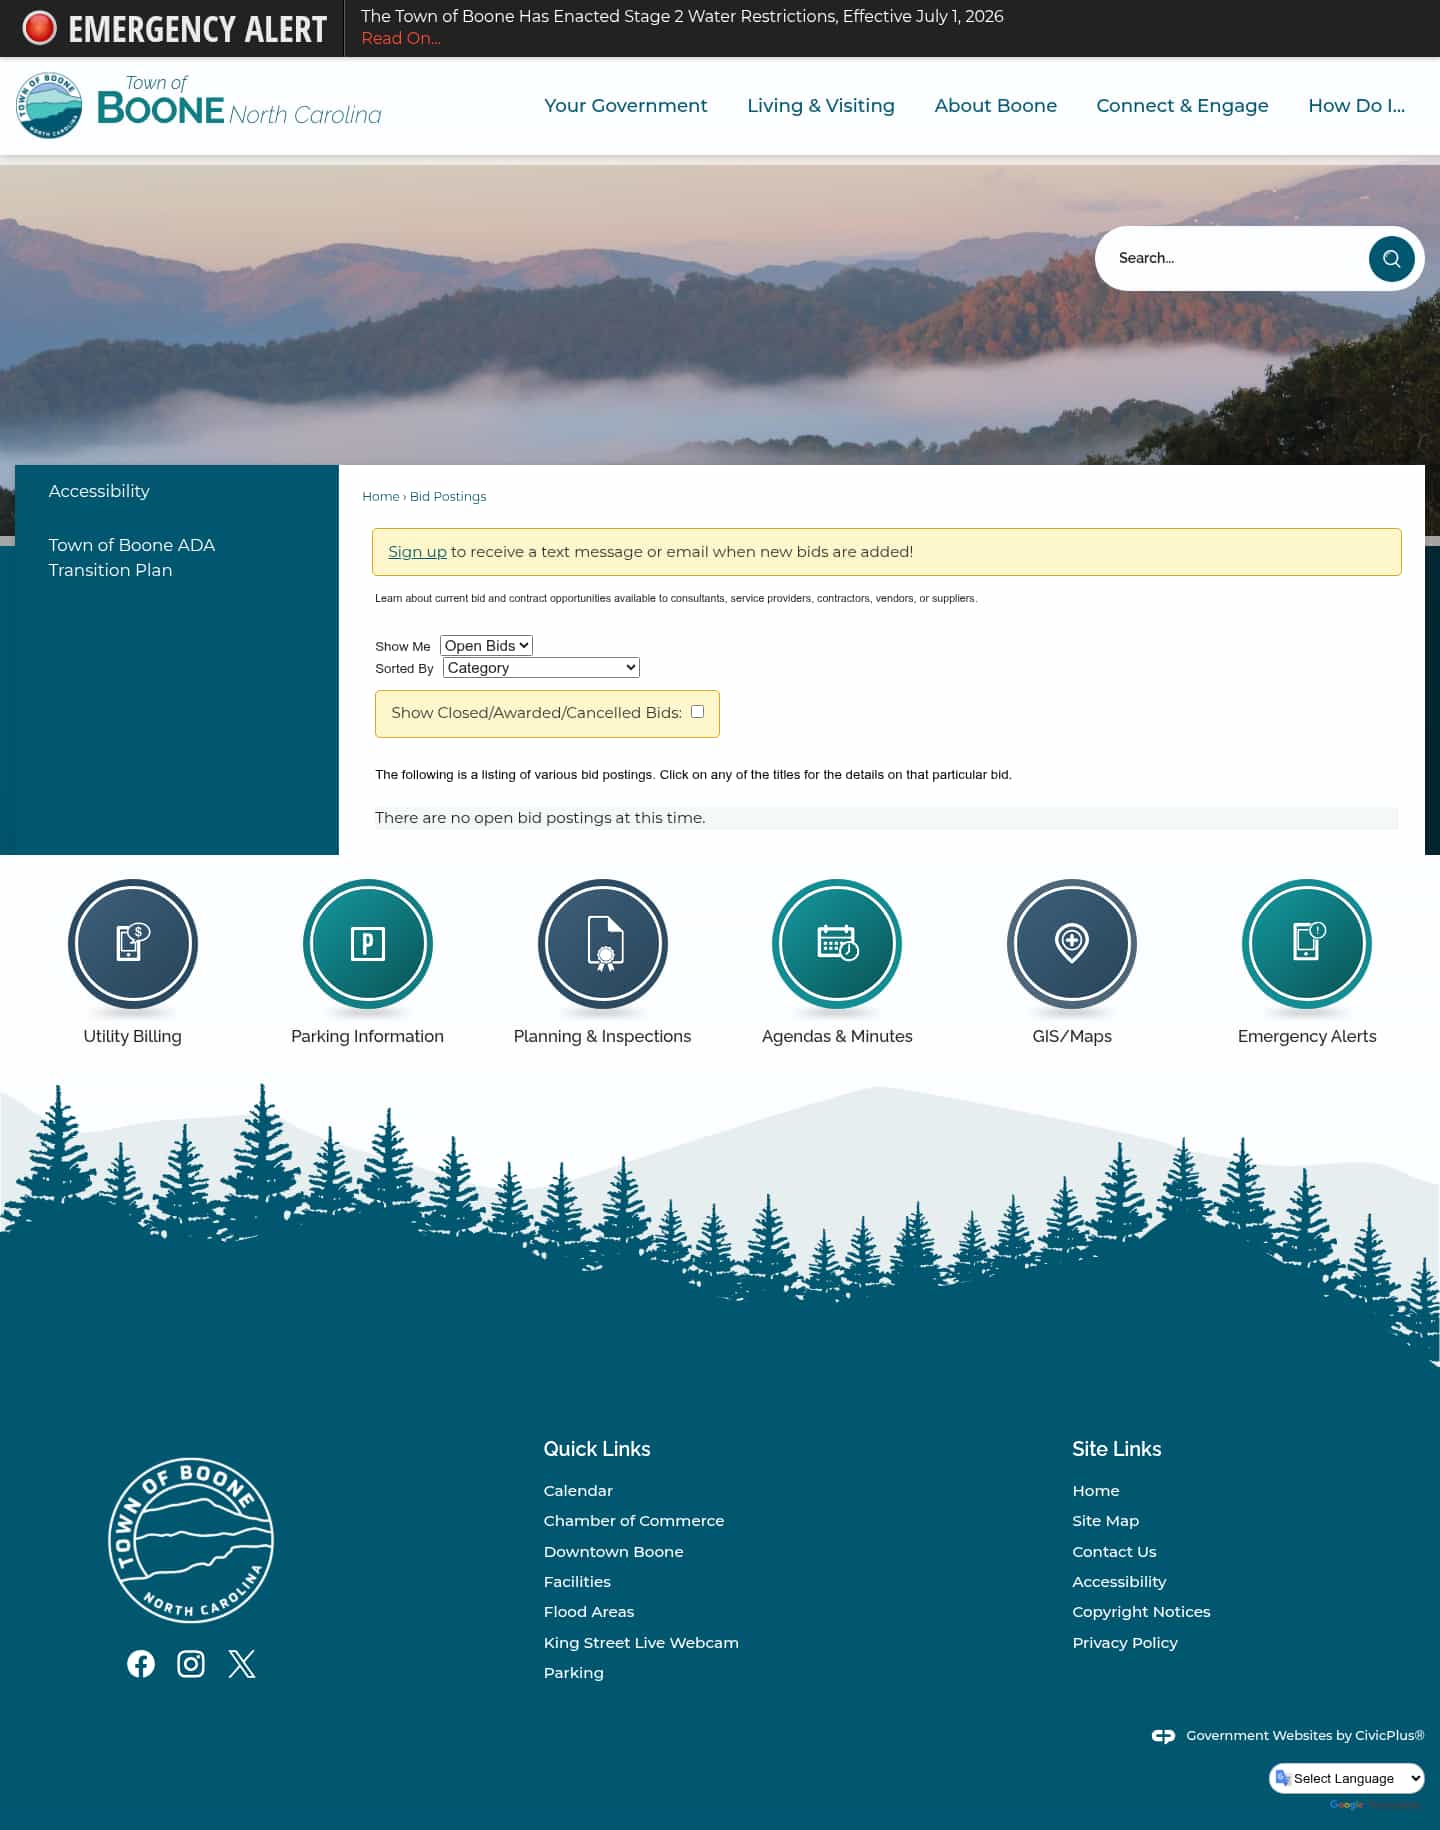Click Government Websites by CivicPlus link

[x=1305, y=1736]
